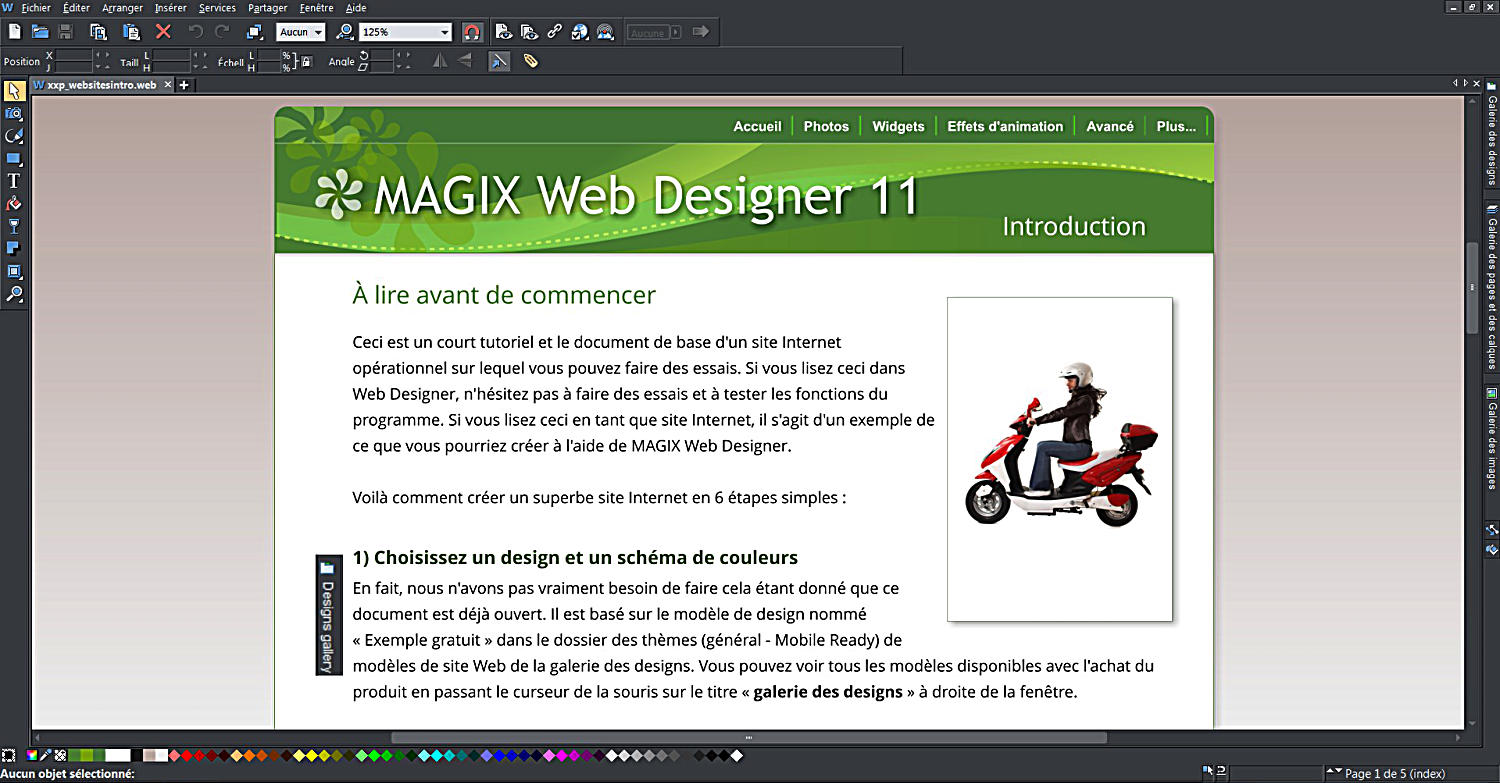
Task: Click the Export website globe icon
Action: click(x=580, y=32)
